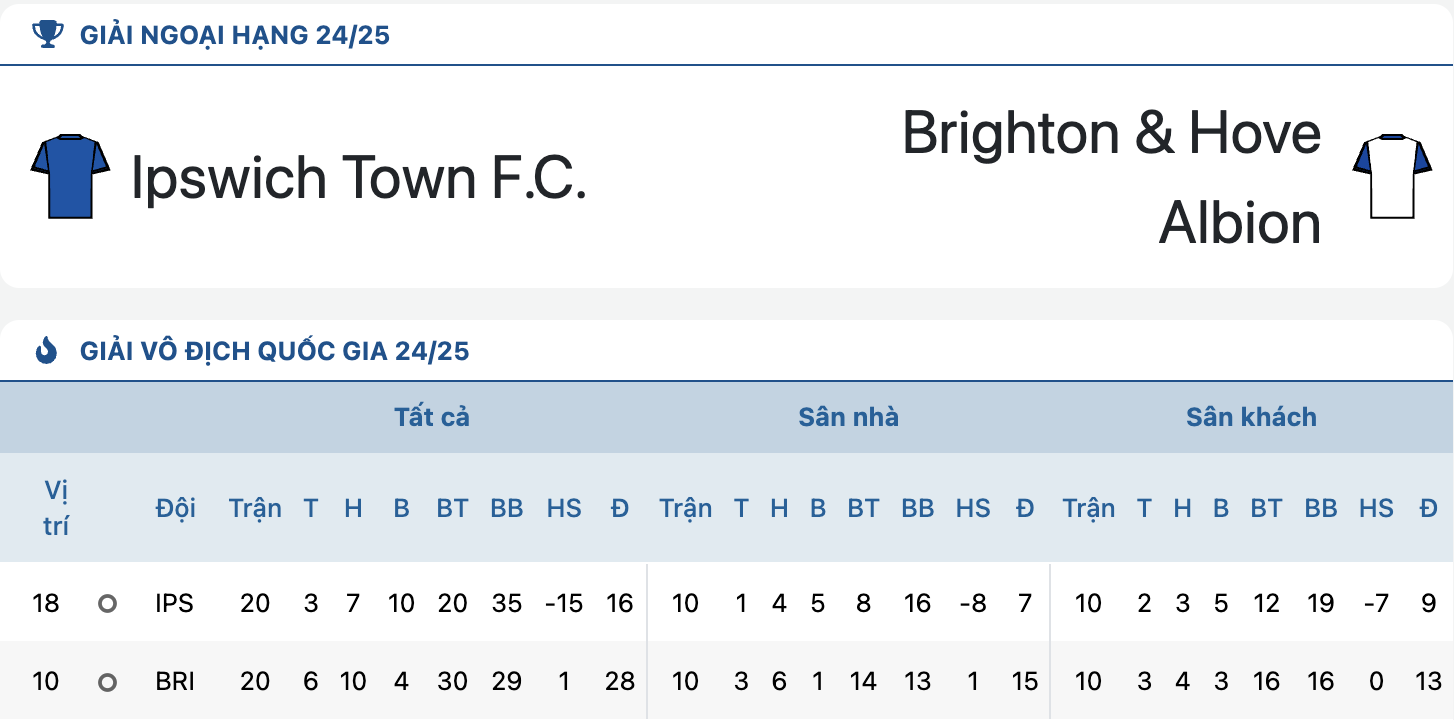This screenshot has height=720, width=1454.
Task: Click the Đội column header
Action: (175, 508)
